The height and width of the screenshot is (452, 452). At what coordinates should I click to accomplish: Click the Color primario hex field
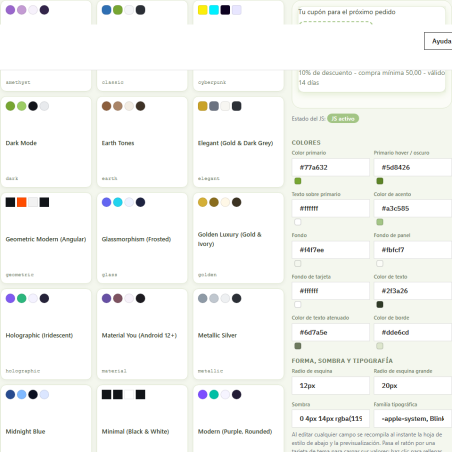(x=331, y=167)
